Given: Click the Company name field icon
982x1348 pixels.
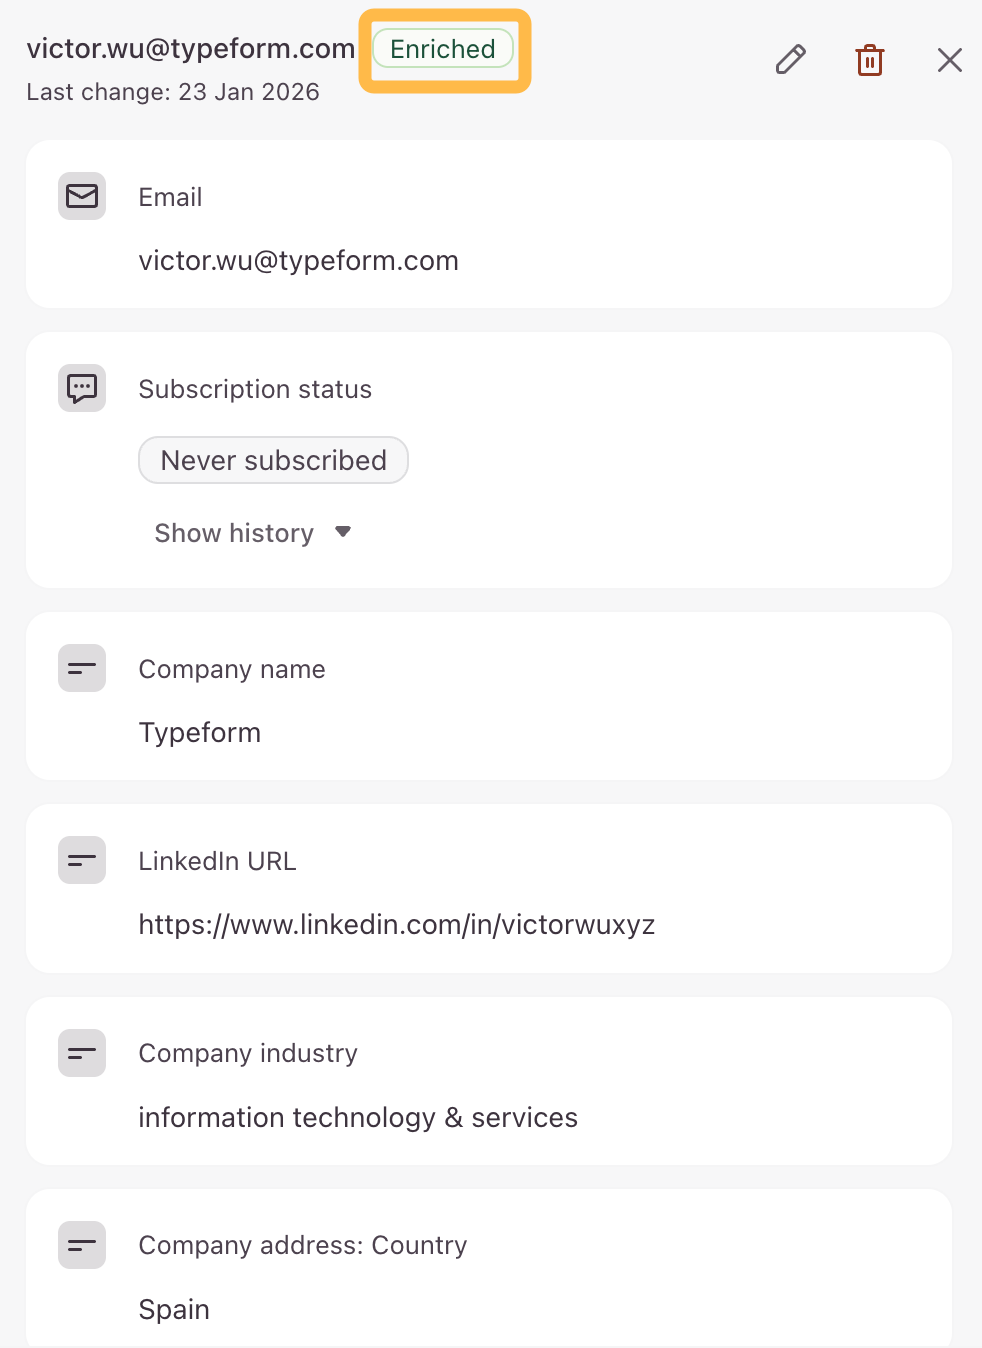Looking at the screenshot, I should click(x=82, y=668).
